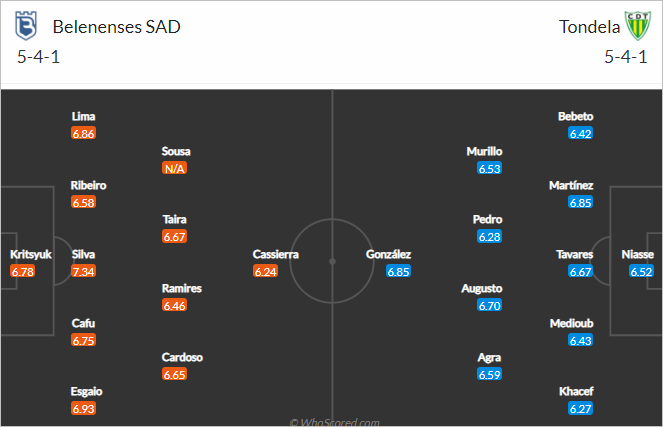The image size is (663, 427).
Task: Click the Tondela club crest
Action: point(638,25)
